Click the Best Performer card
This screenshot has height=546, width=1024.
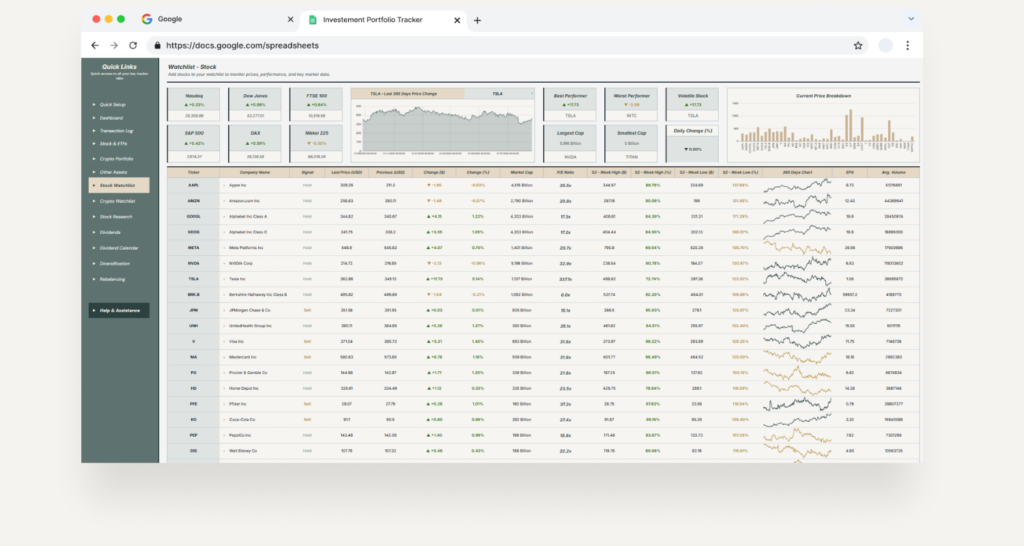coord(569,105)
